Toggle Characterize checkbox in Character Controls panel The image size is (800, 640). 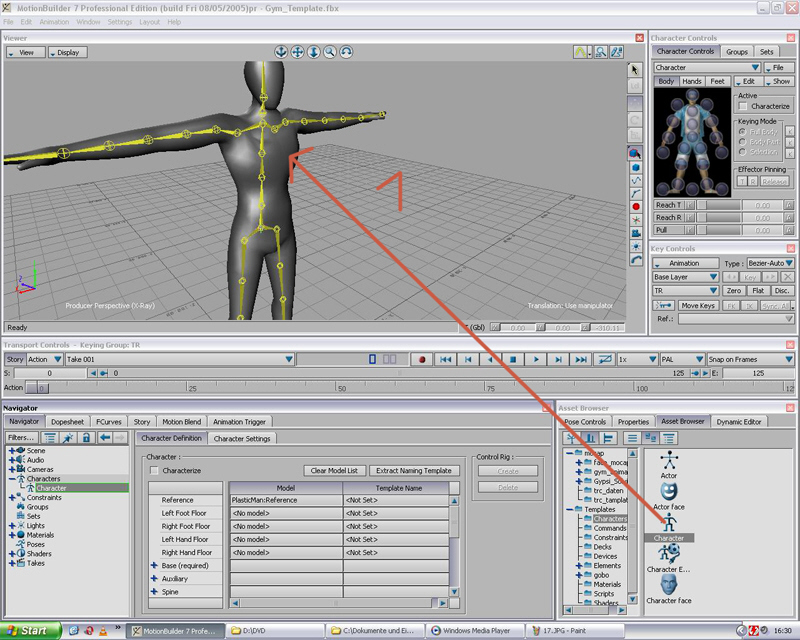pos(742,106)
